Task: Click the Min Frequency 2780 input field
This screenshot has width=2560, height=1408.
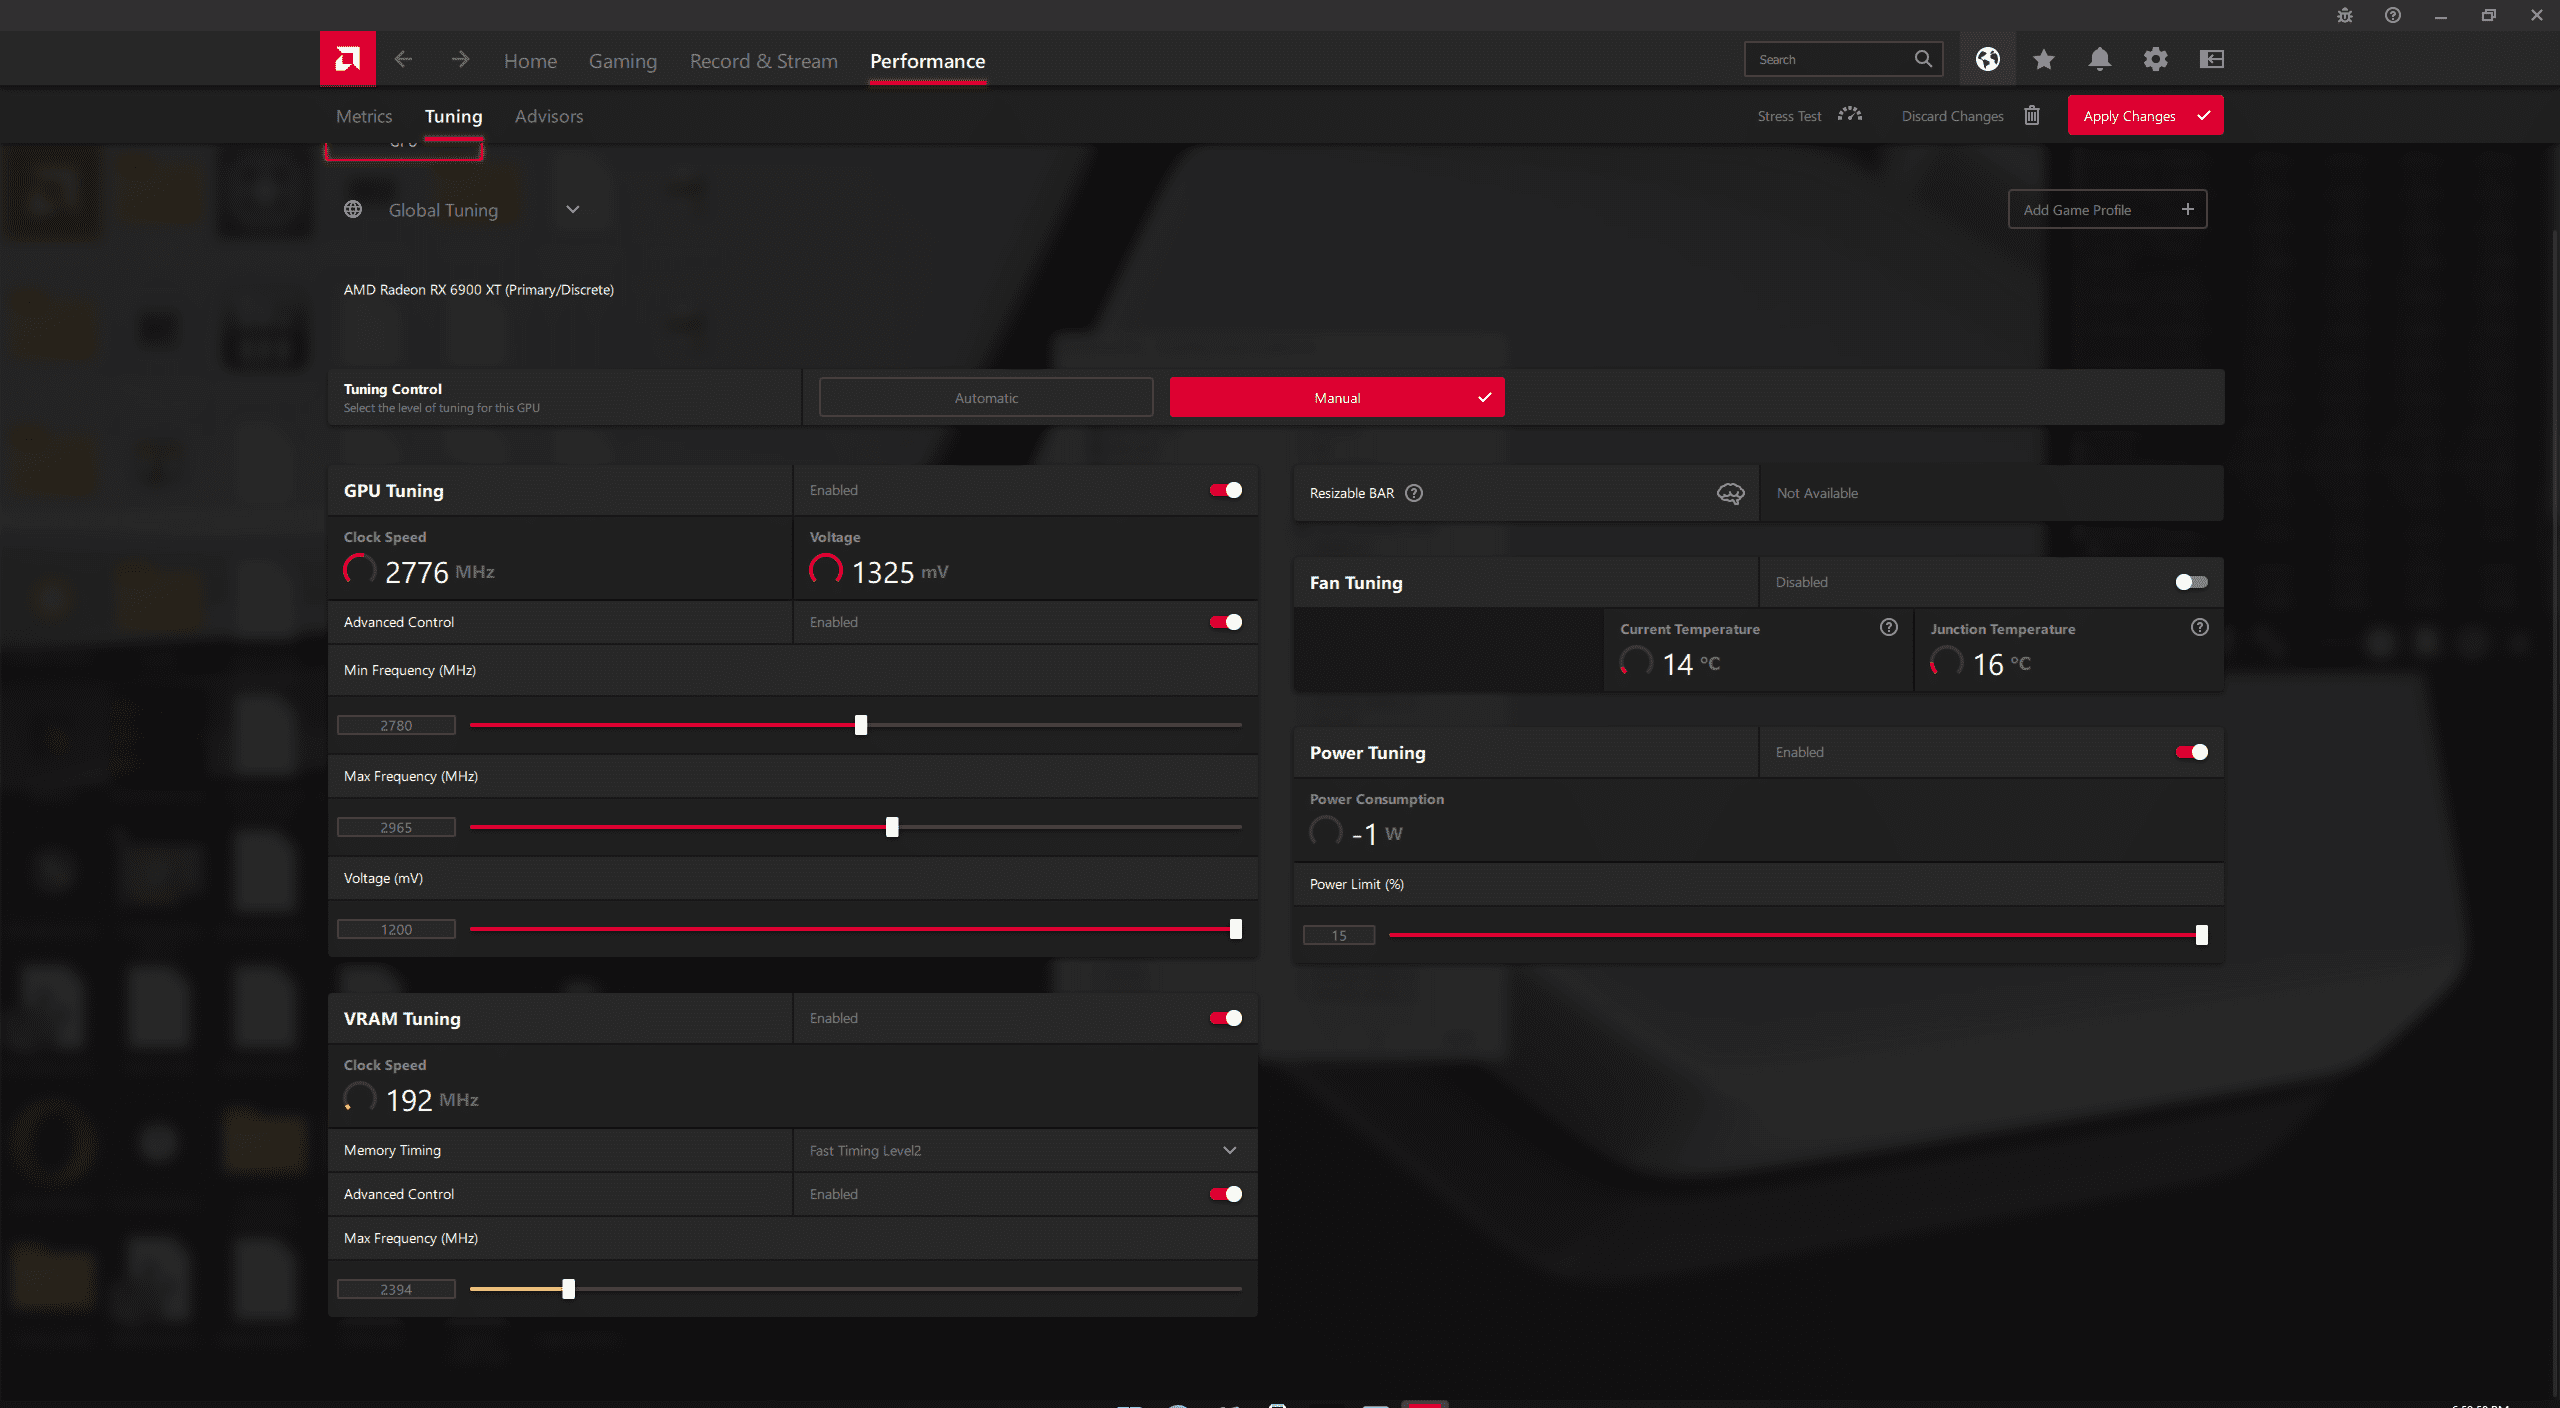Action: pos(396,725)
